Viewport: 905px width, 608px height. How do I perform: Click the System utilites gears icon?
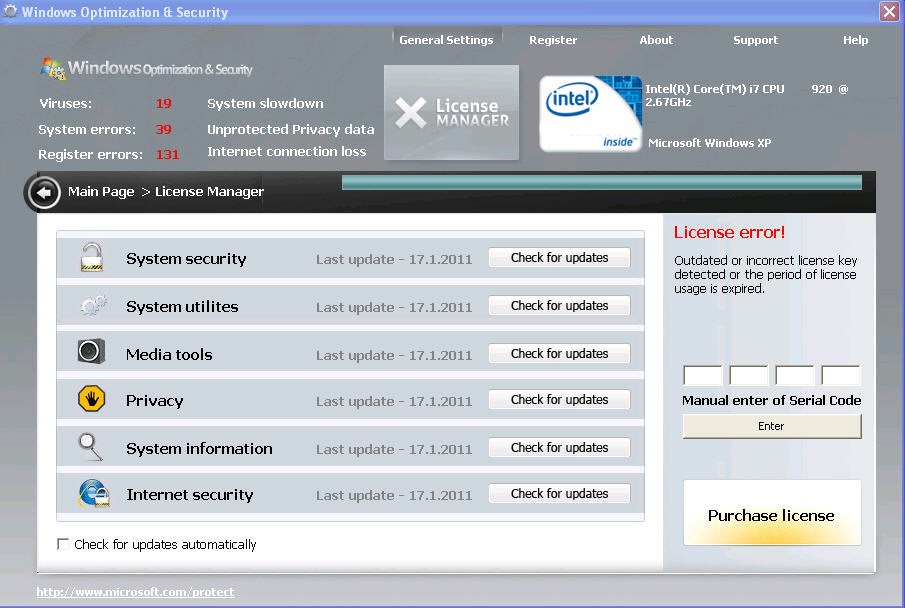93,305
